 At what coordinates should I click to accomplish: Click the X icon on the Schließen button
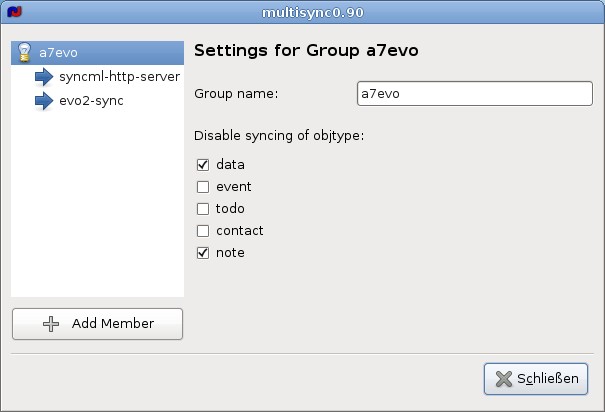[x=503, y=379]
